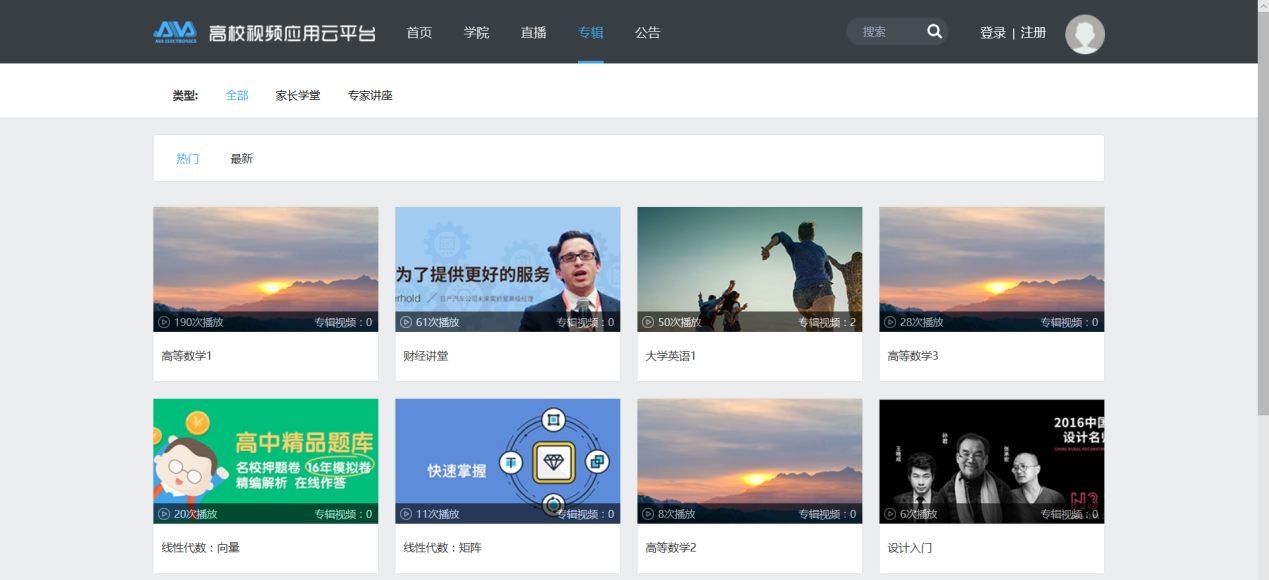Click play icon beside 61次播放

pos(405,322)
